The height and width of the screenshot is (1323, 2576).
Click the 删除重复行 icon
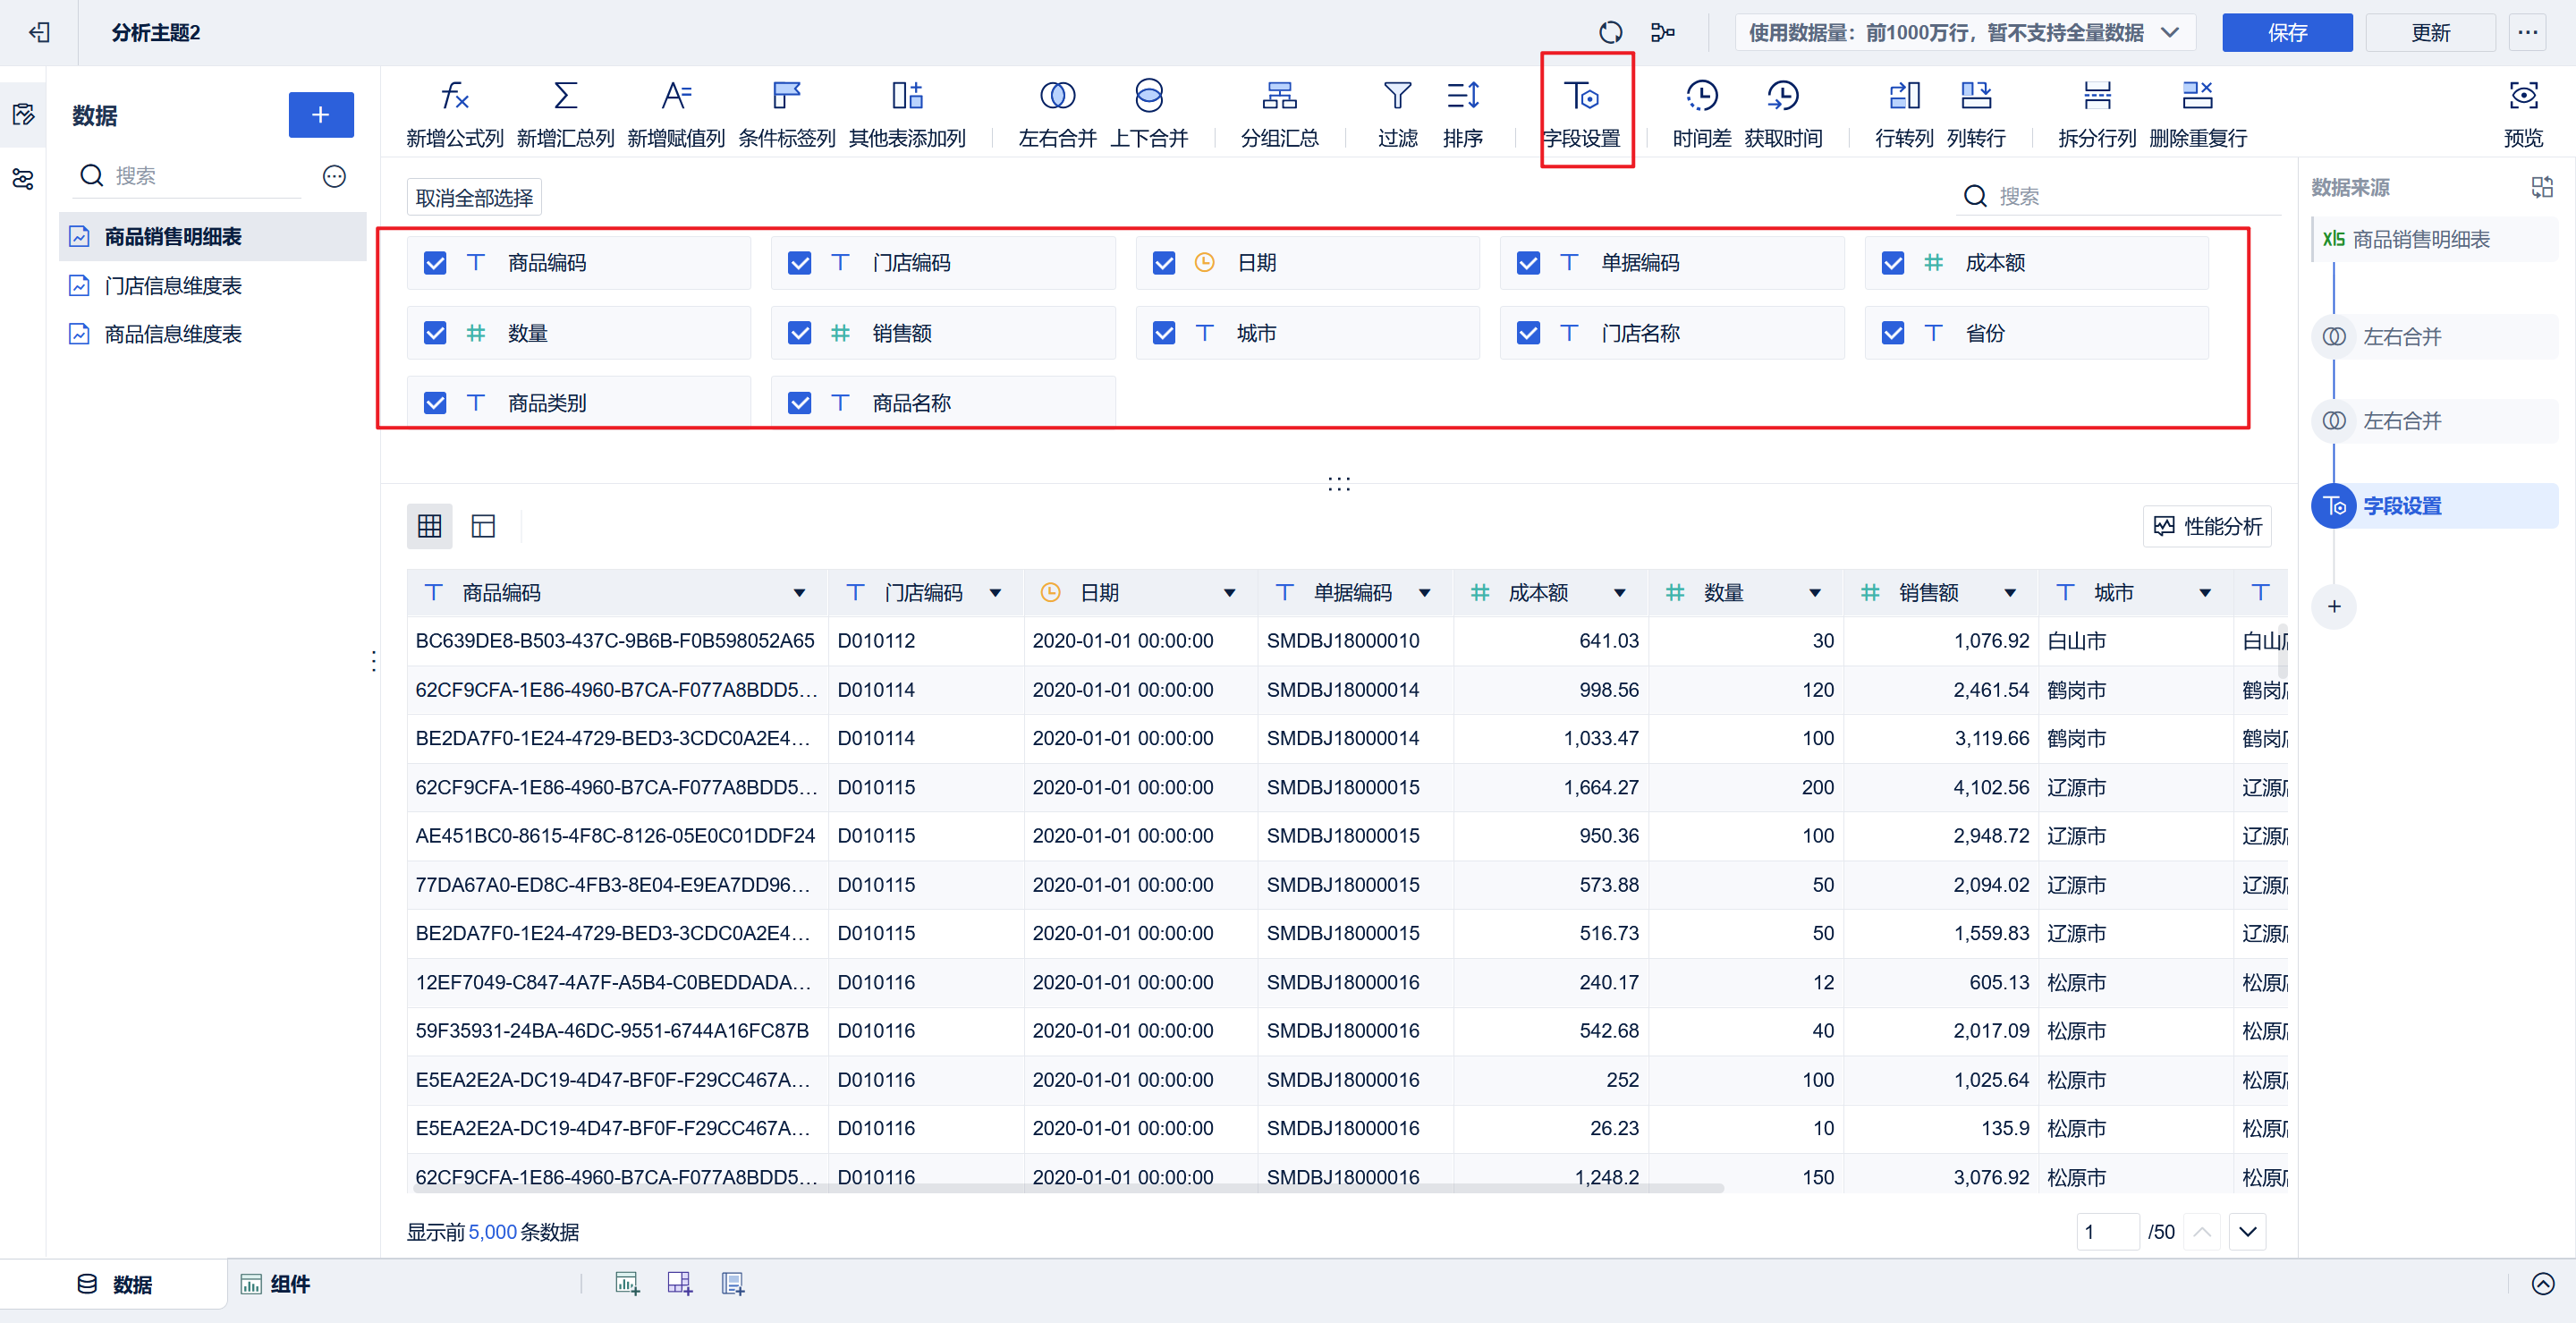2197,97
